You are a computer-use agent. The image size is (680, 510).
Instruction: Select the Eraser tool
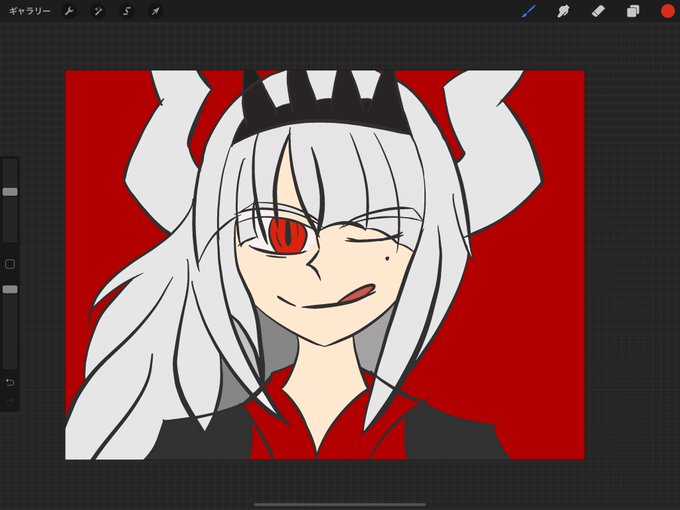(x=598, y=11)
